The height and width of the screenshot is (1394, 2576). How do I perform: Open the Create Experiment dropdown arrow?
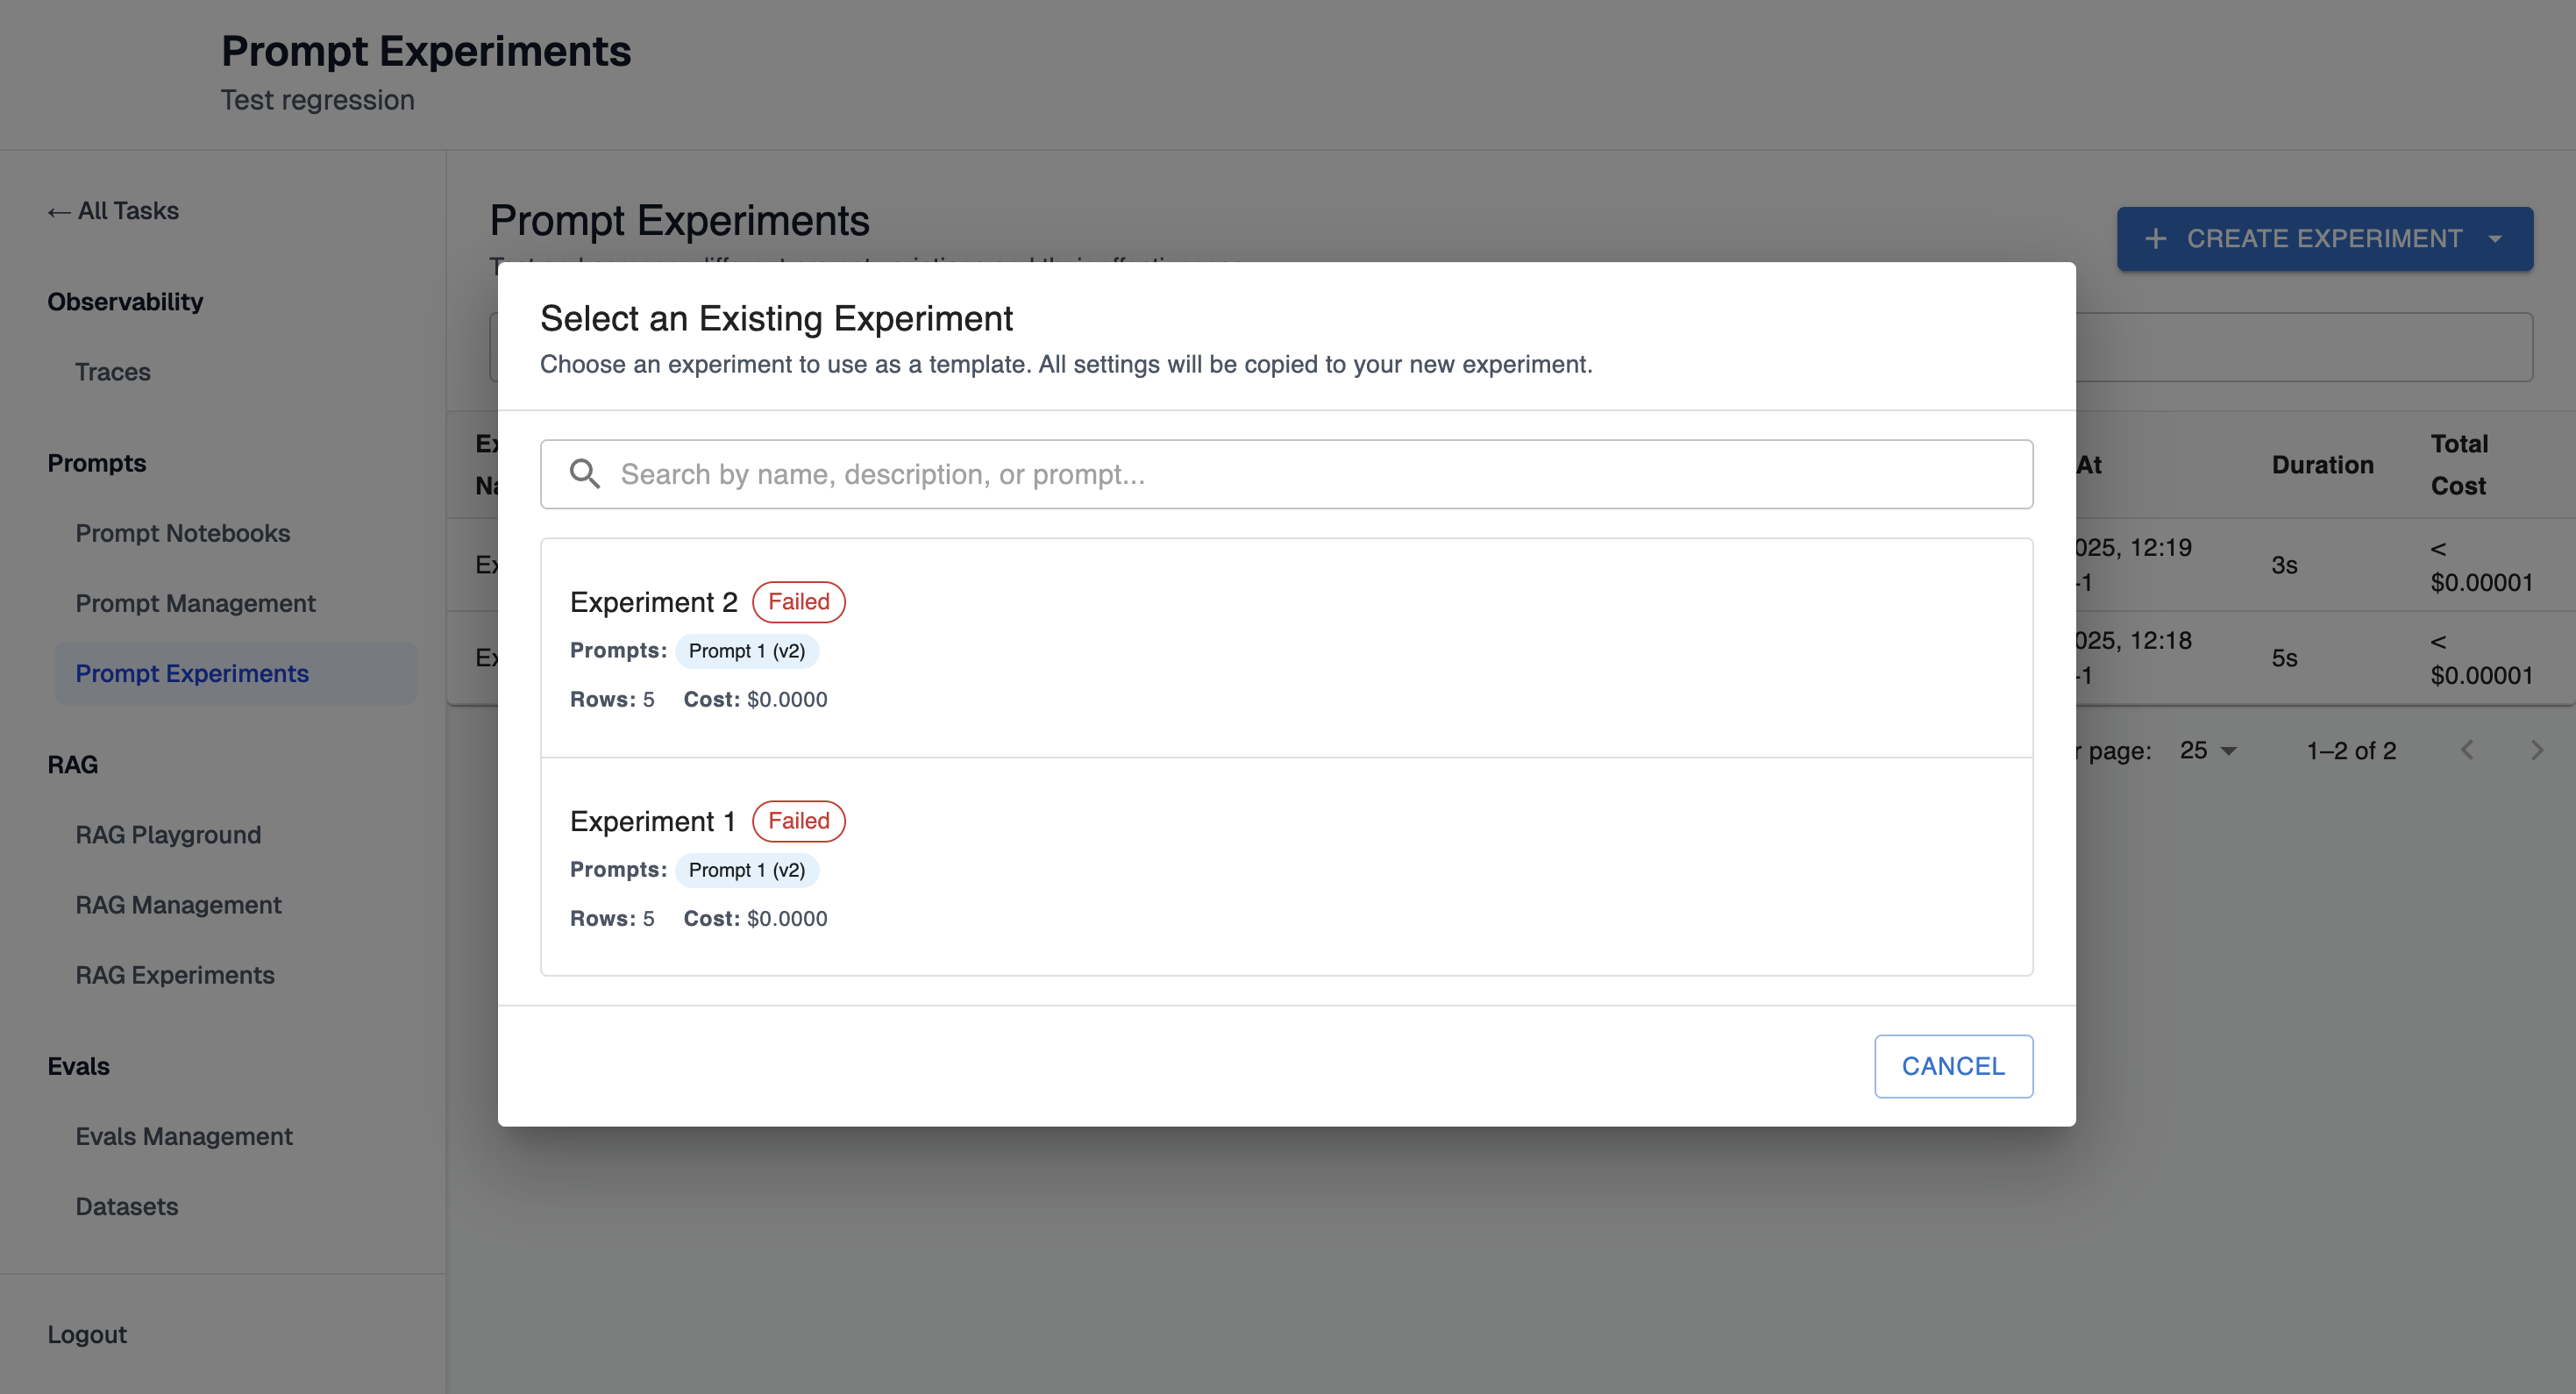pos(2495,239)
